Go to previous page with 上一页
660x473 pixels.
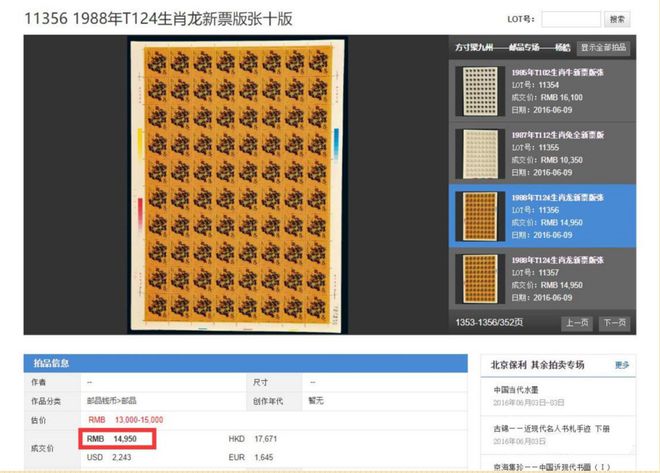[x=577, y=323]
